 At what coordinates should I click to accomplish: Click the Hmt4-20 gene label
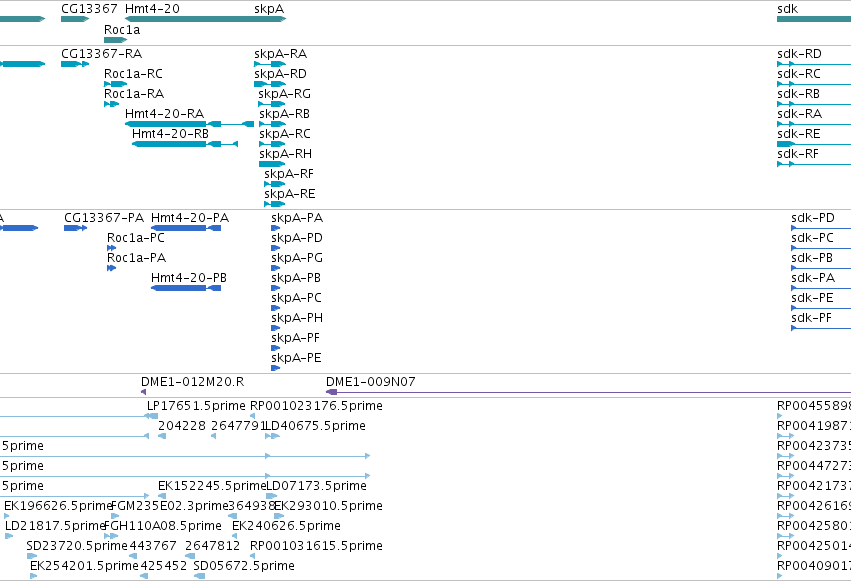152,9
